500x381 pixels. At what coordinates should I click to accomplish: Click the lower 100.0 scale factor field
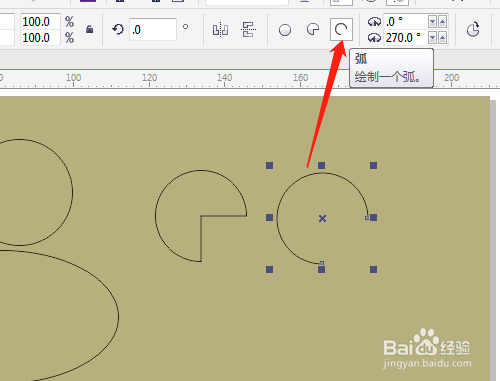40,37
